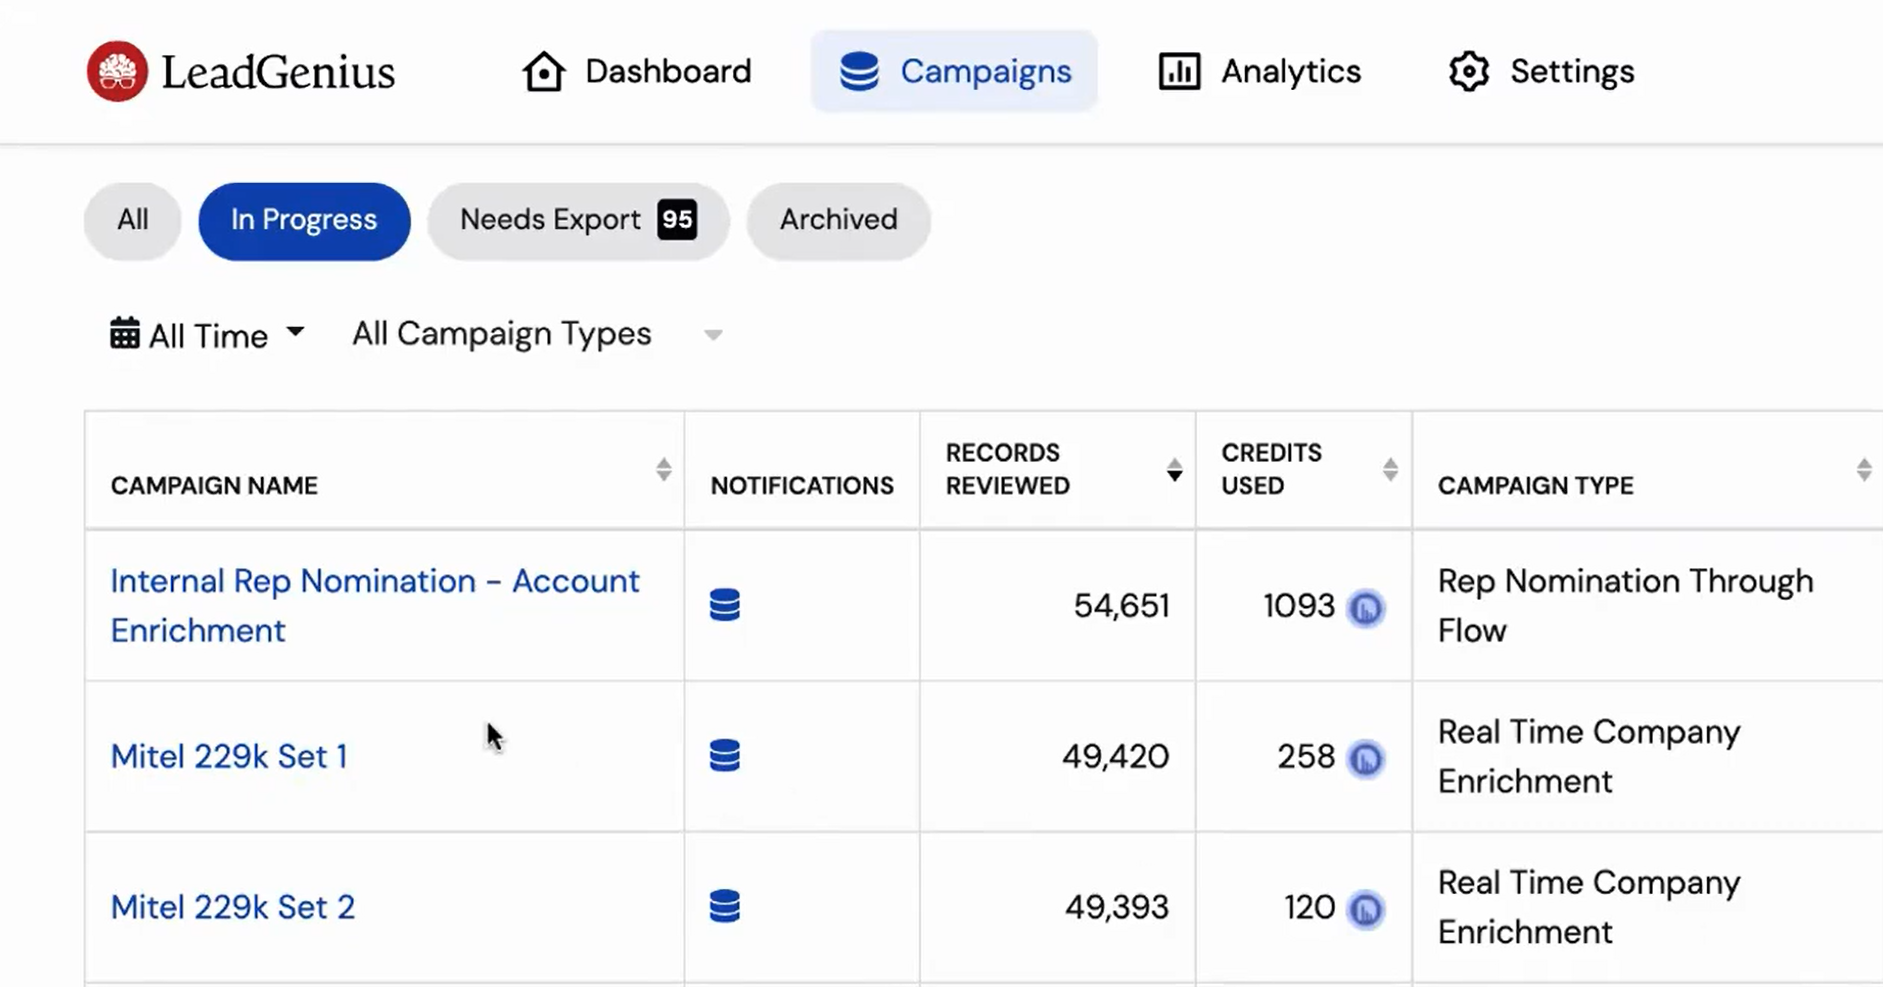Click Rep Nomination Through Flow campaign type
Screen dimensions: 1883x987
click(1626, 606)
